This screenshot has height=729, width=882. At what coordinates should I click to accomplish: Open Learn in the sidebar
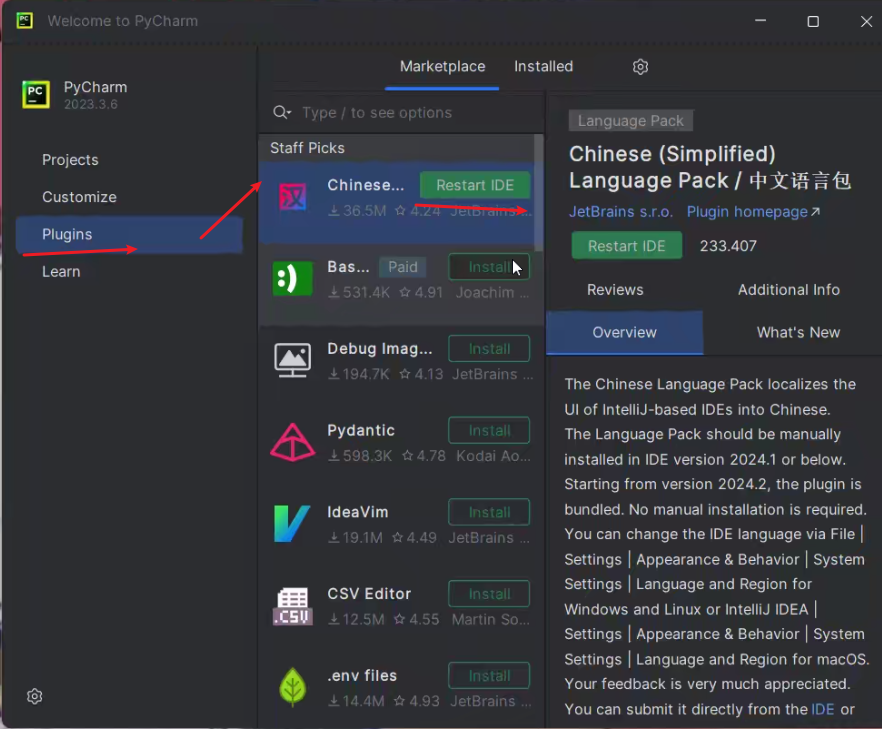pos(61,272)
